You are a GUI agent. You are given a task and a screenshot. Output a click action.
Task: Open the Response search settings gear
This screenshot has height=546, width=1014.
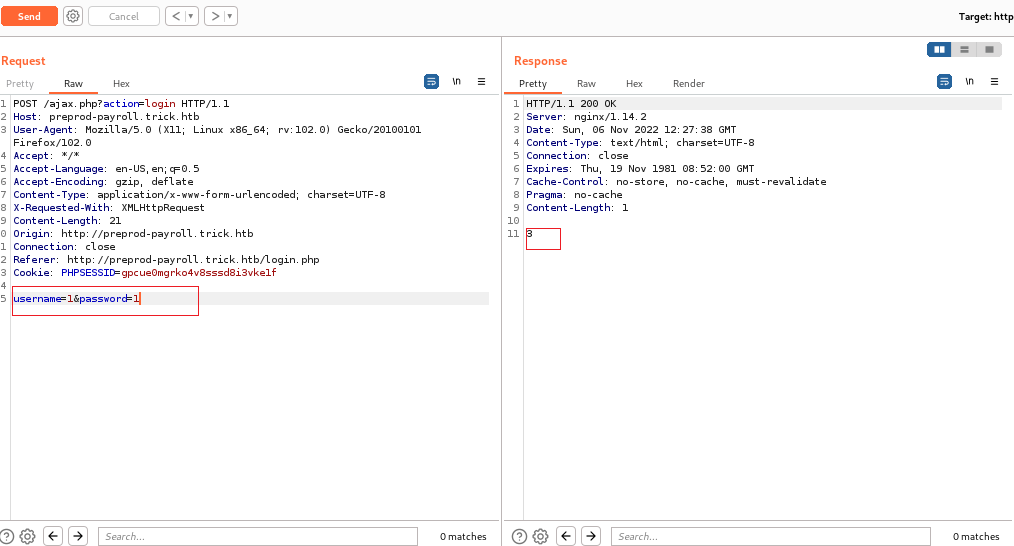541,536
